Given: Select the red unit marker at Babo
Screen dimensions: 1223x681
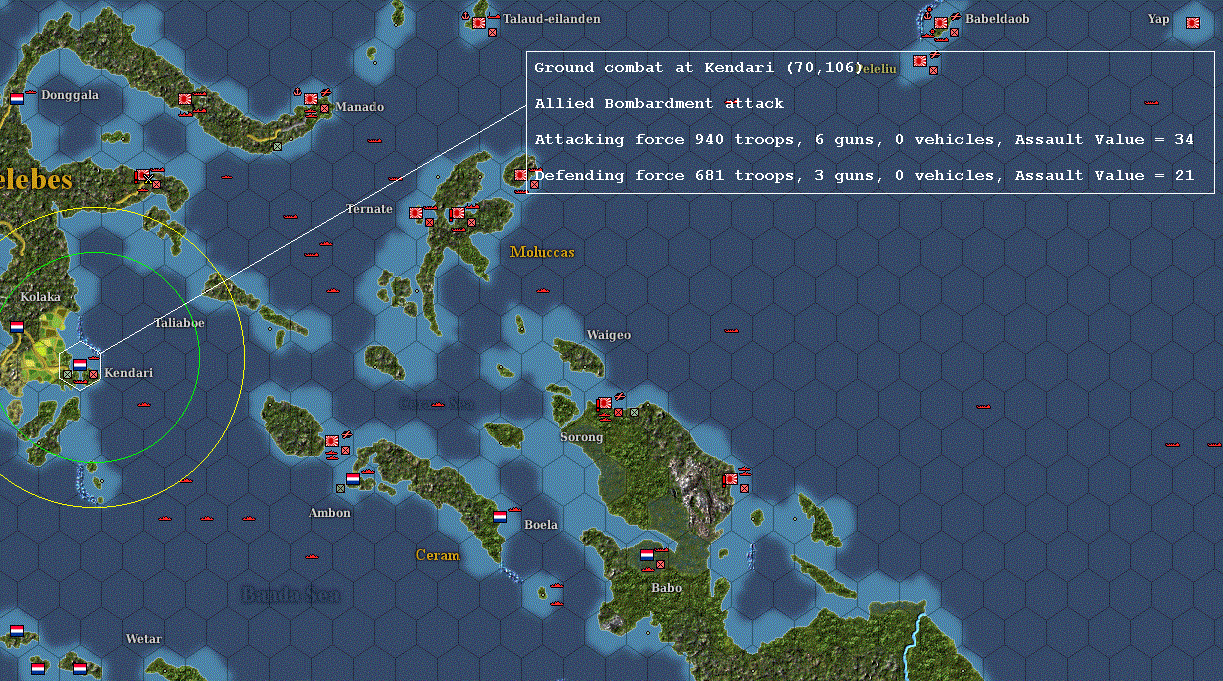Looking at the screenshot, I should pos(660,565).
